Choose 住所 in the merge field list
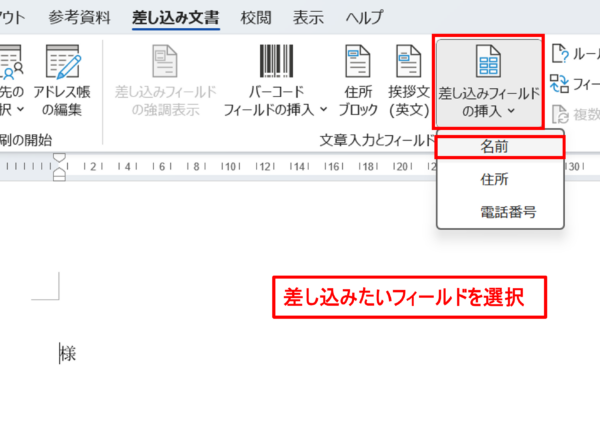Image resolution: width=600 pixels, height=446 pixels. click(500, 179)
